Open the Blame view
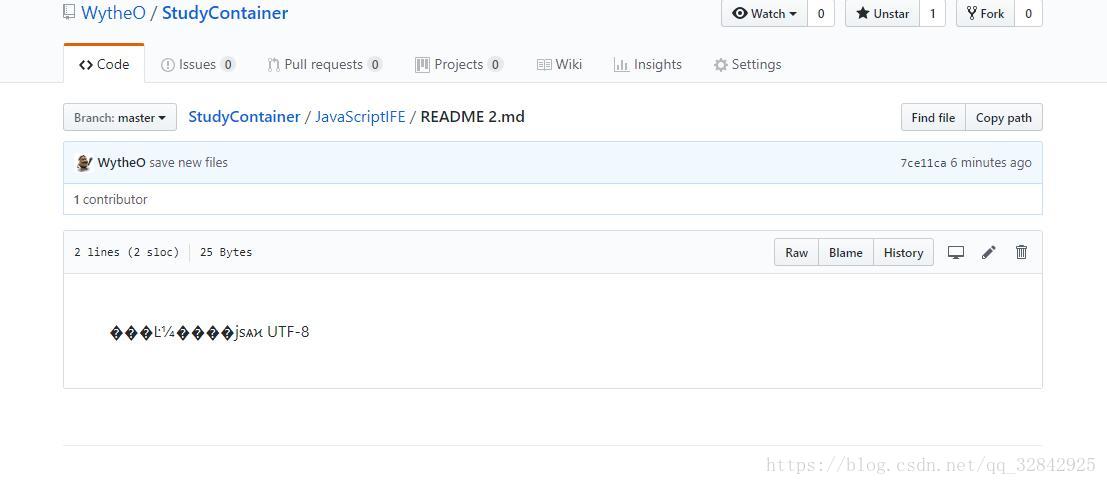The width and height of the screenshot is (1107, 485). point(846,252)
